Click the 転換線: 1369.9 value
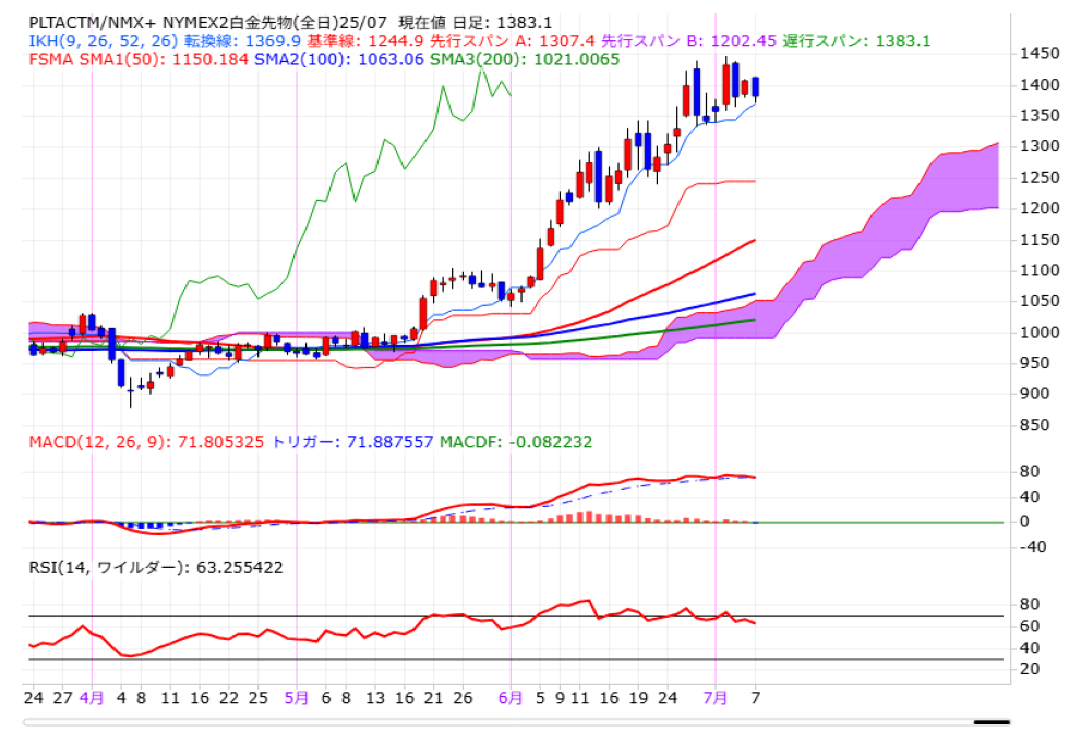The height and width of the screenshot is (744, 1076). pos(242,41)
